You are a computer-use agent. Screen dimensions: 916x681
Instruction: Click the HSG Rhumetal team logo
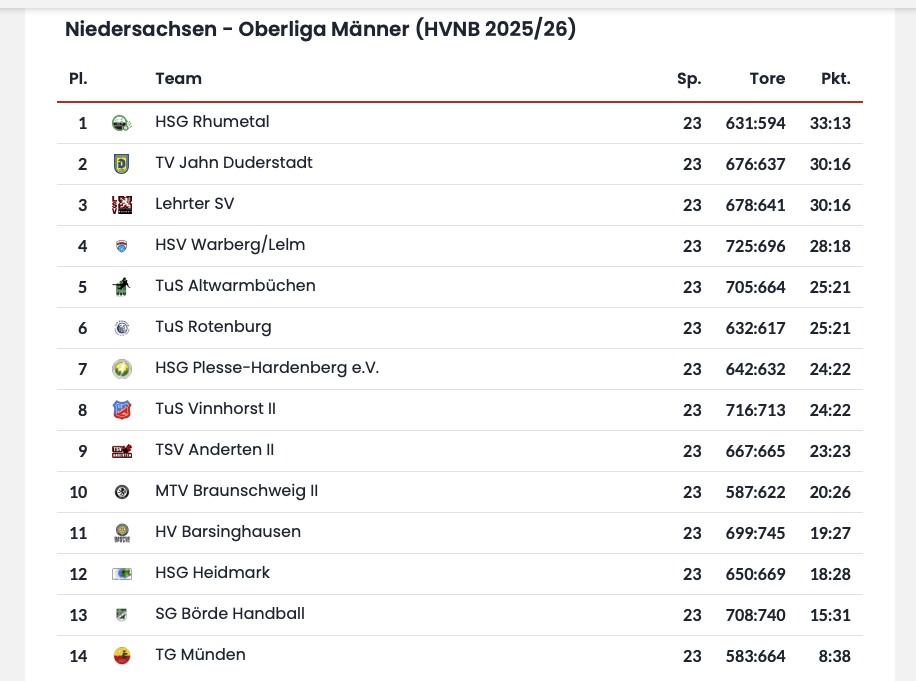point(121,123)
